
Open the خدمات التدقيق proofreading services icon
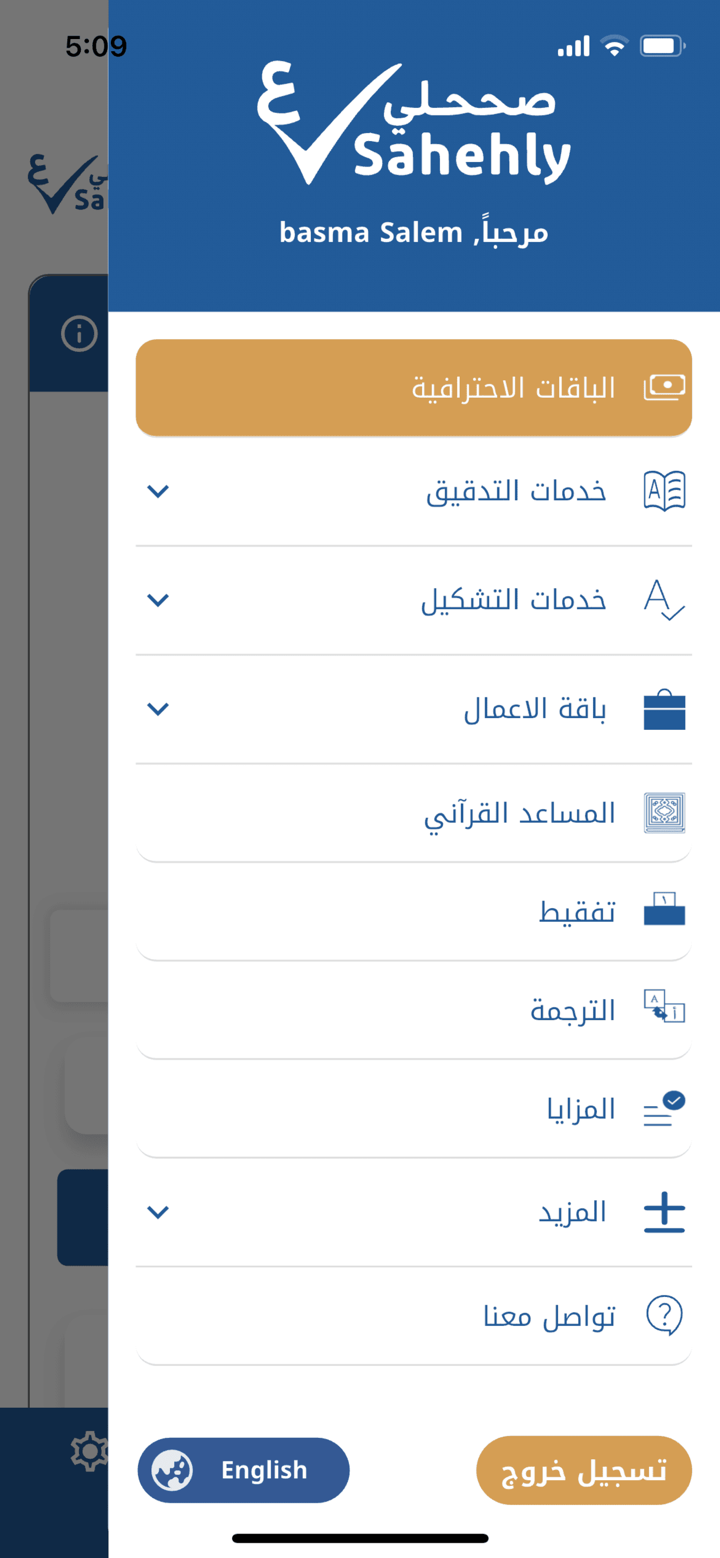pyautogui.click(x=663, y=489)
